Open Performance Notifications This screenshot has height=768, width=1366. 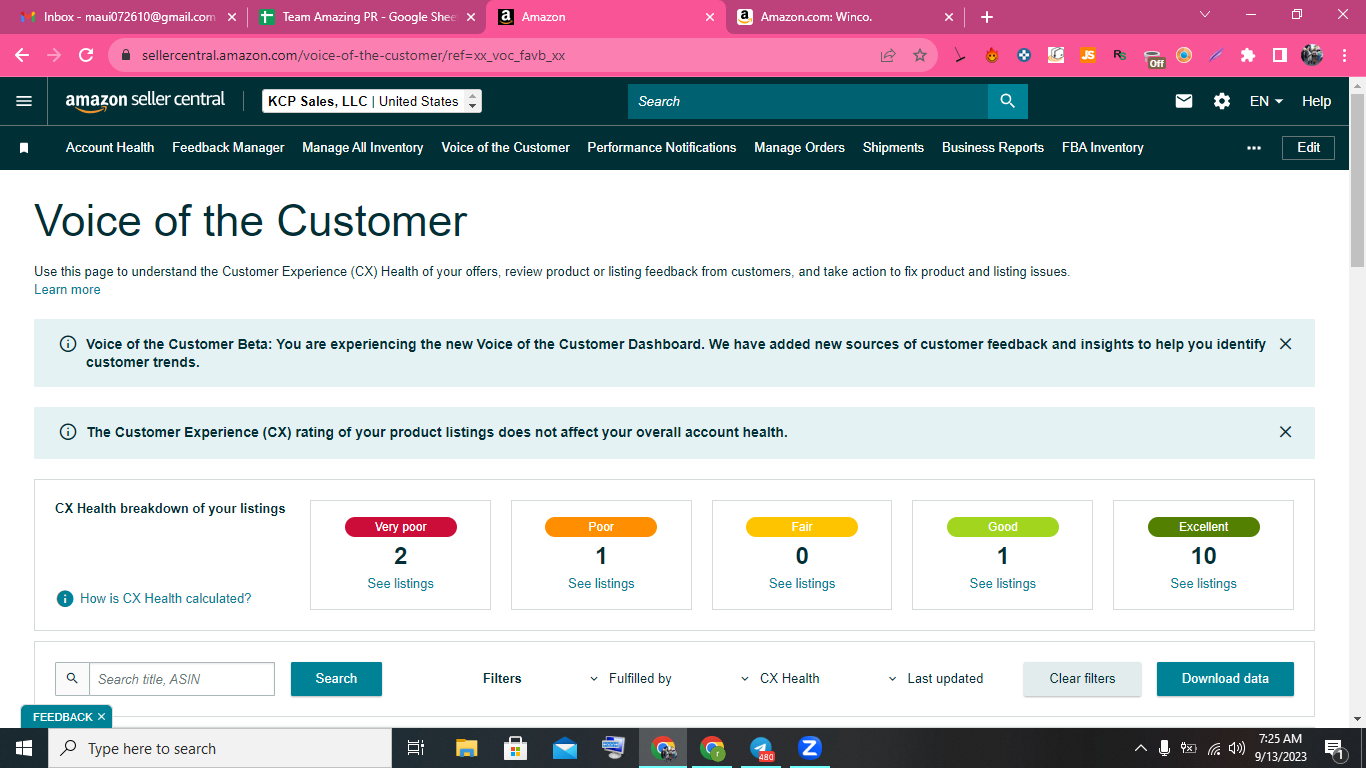(662, 148)
